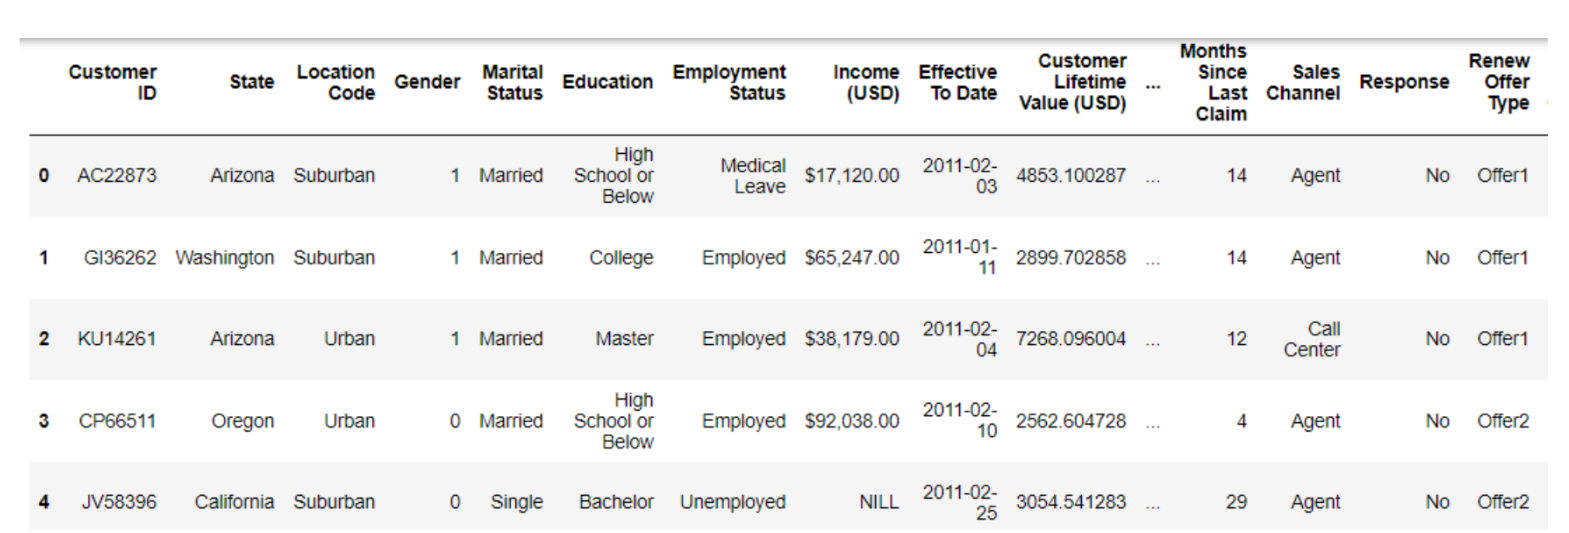Select row index 4 label
Screen dimensions: 1569x533
click(x=43, y=502)
